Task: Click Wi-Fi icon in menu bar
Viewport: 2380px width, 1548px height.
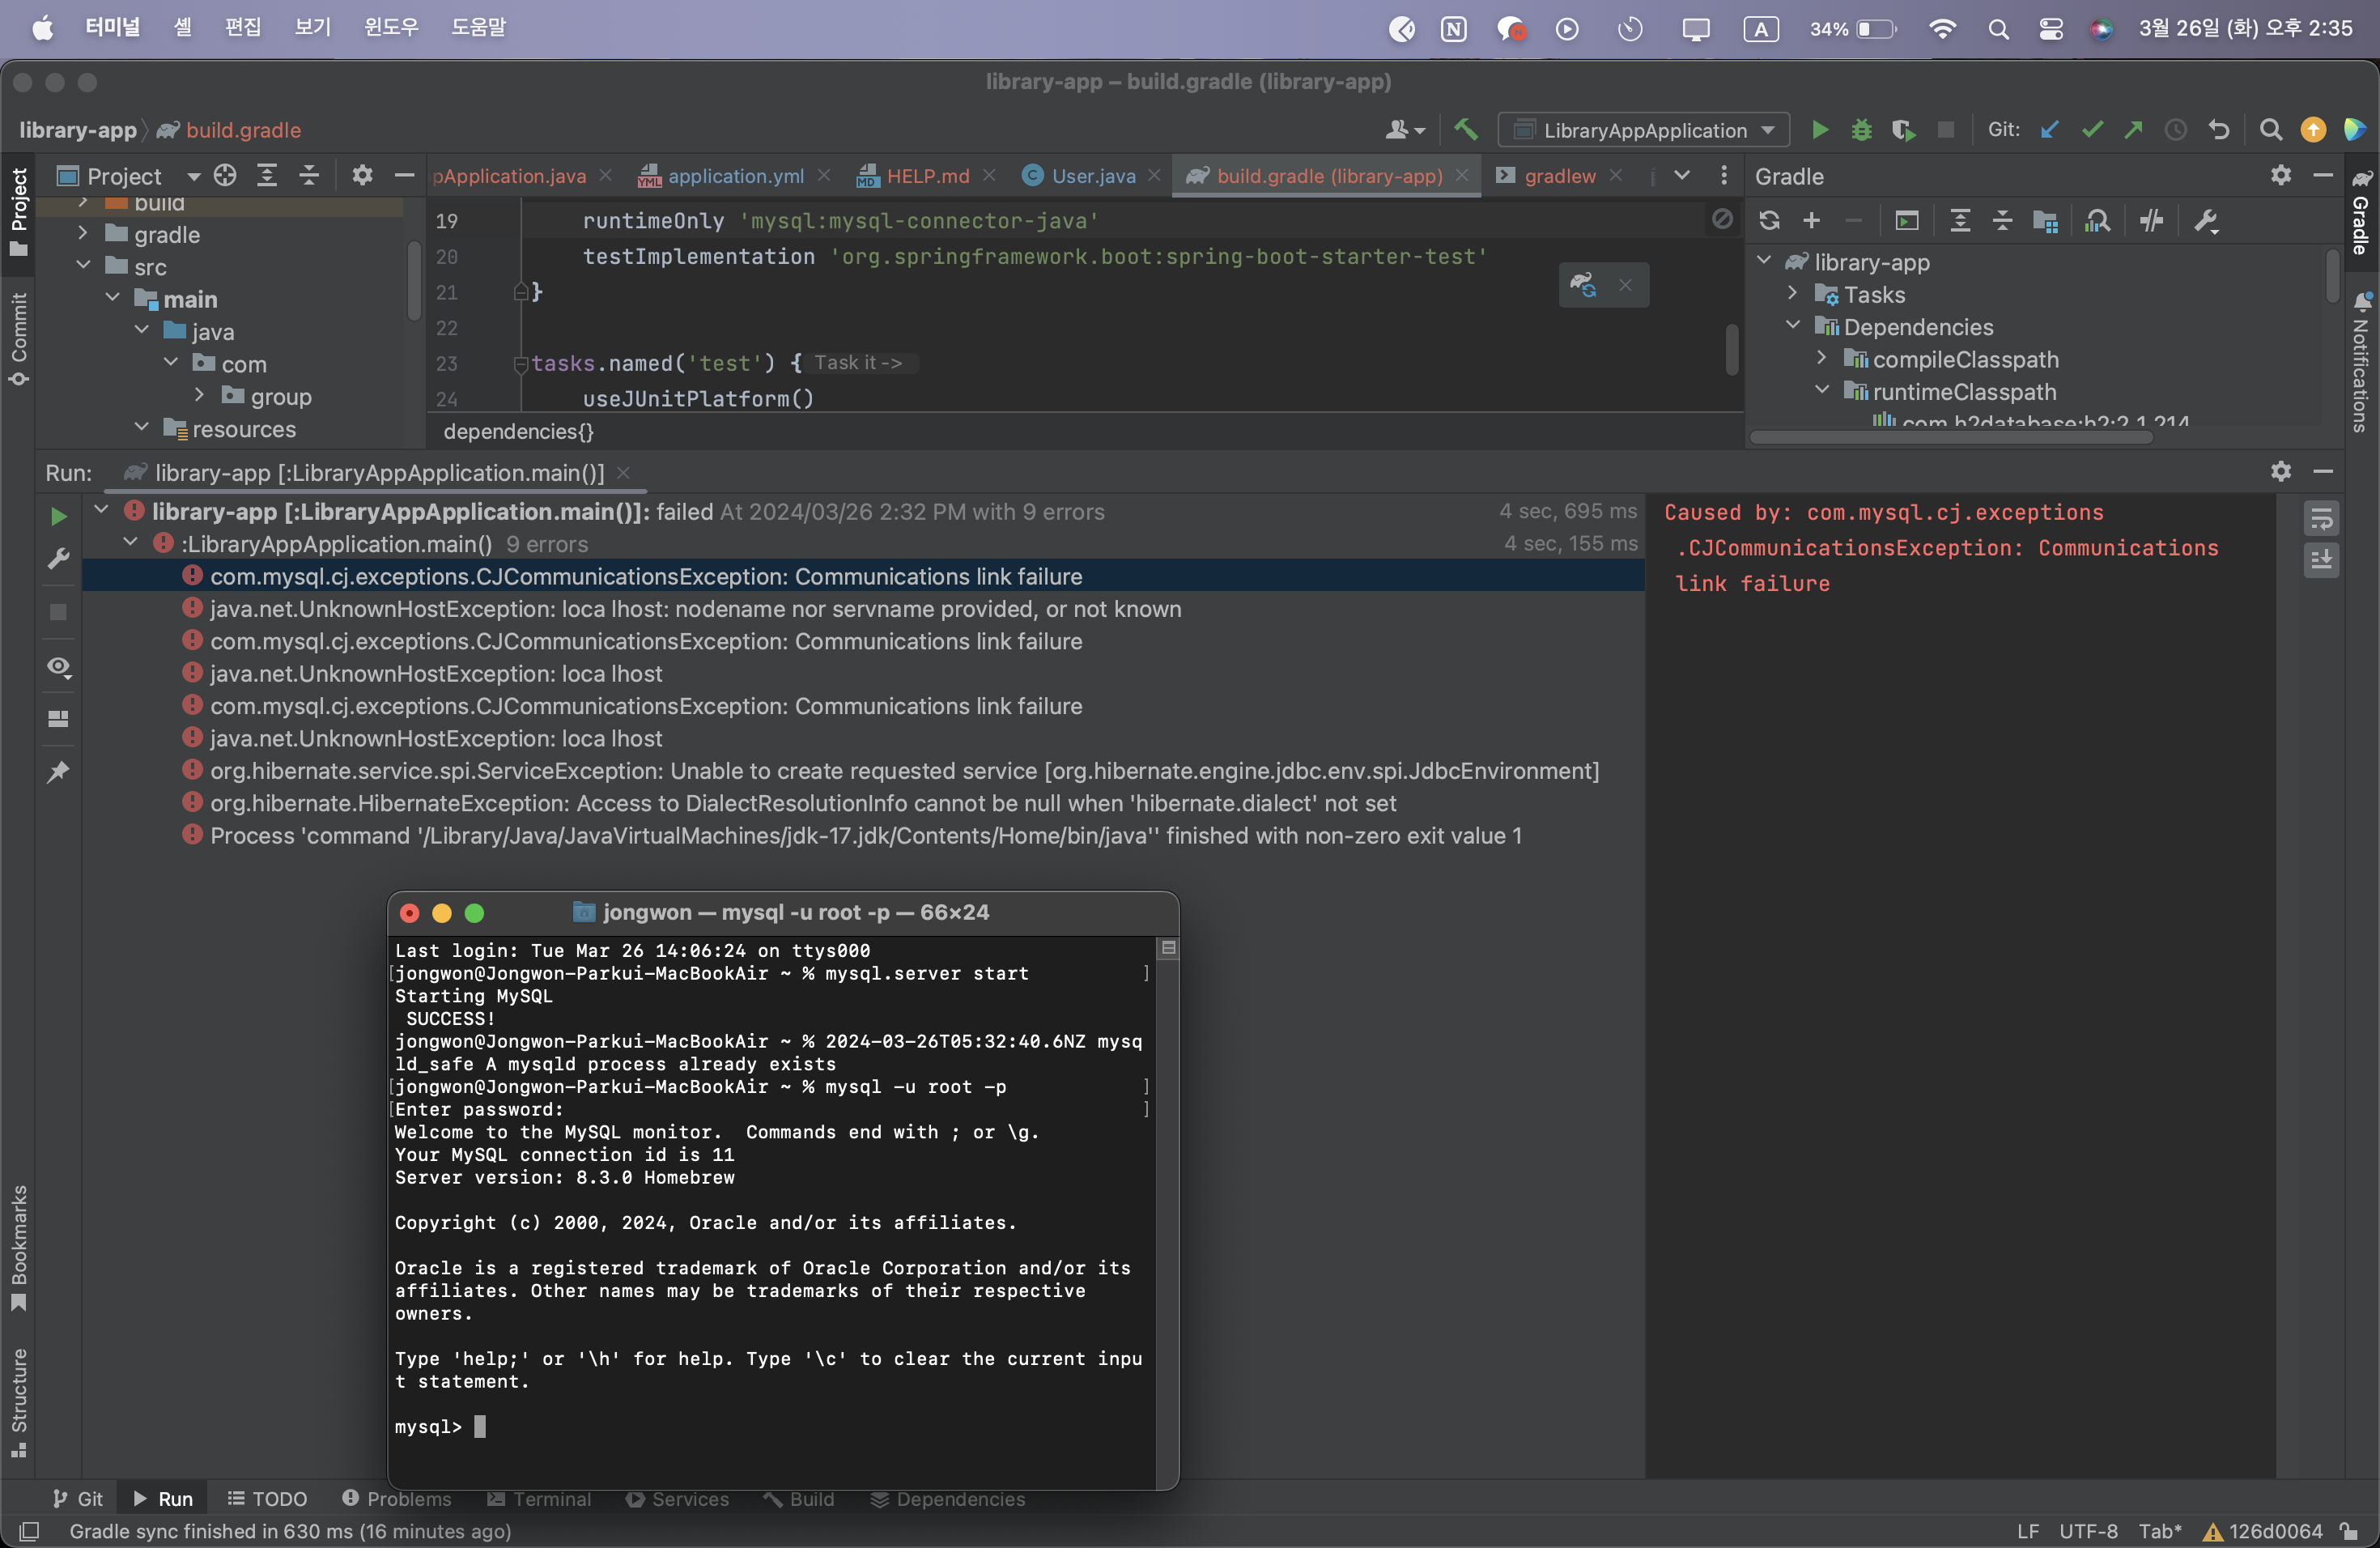Action: tap(1941, 29)
